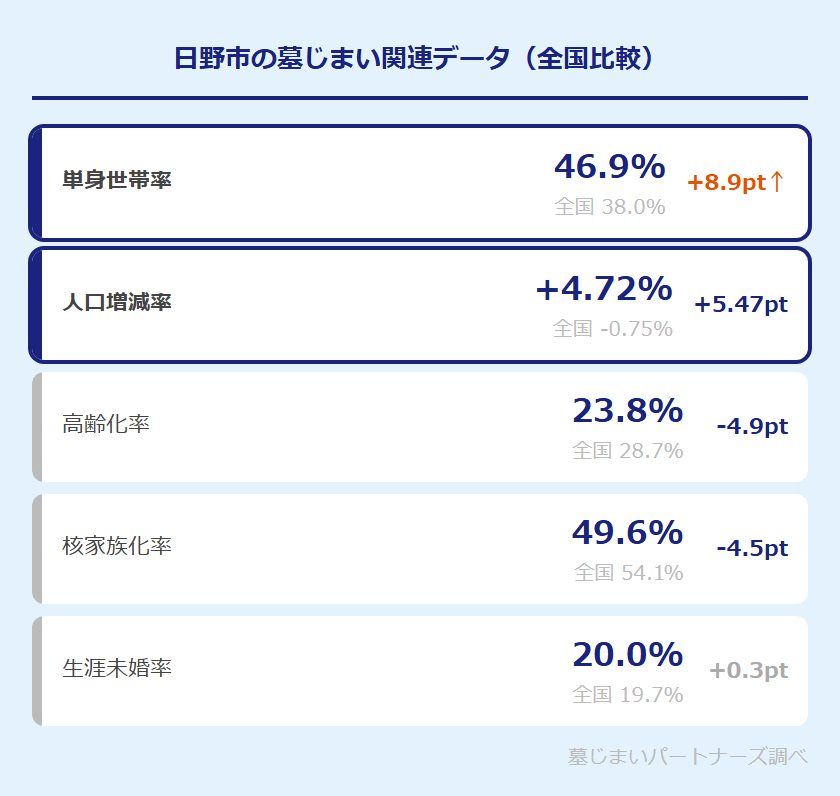Click the -4.9pt difference figure
Screen dimensions: 840x796
pyautogui.click(x=752, y=426)
